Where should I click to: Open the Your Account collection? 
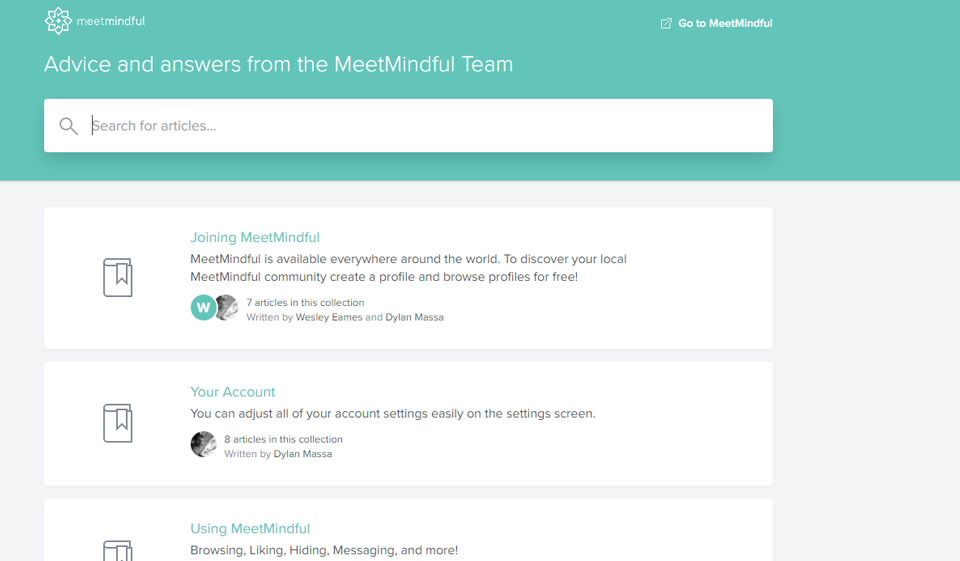233,392
